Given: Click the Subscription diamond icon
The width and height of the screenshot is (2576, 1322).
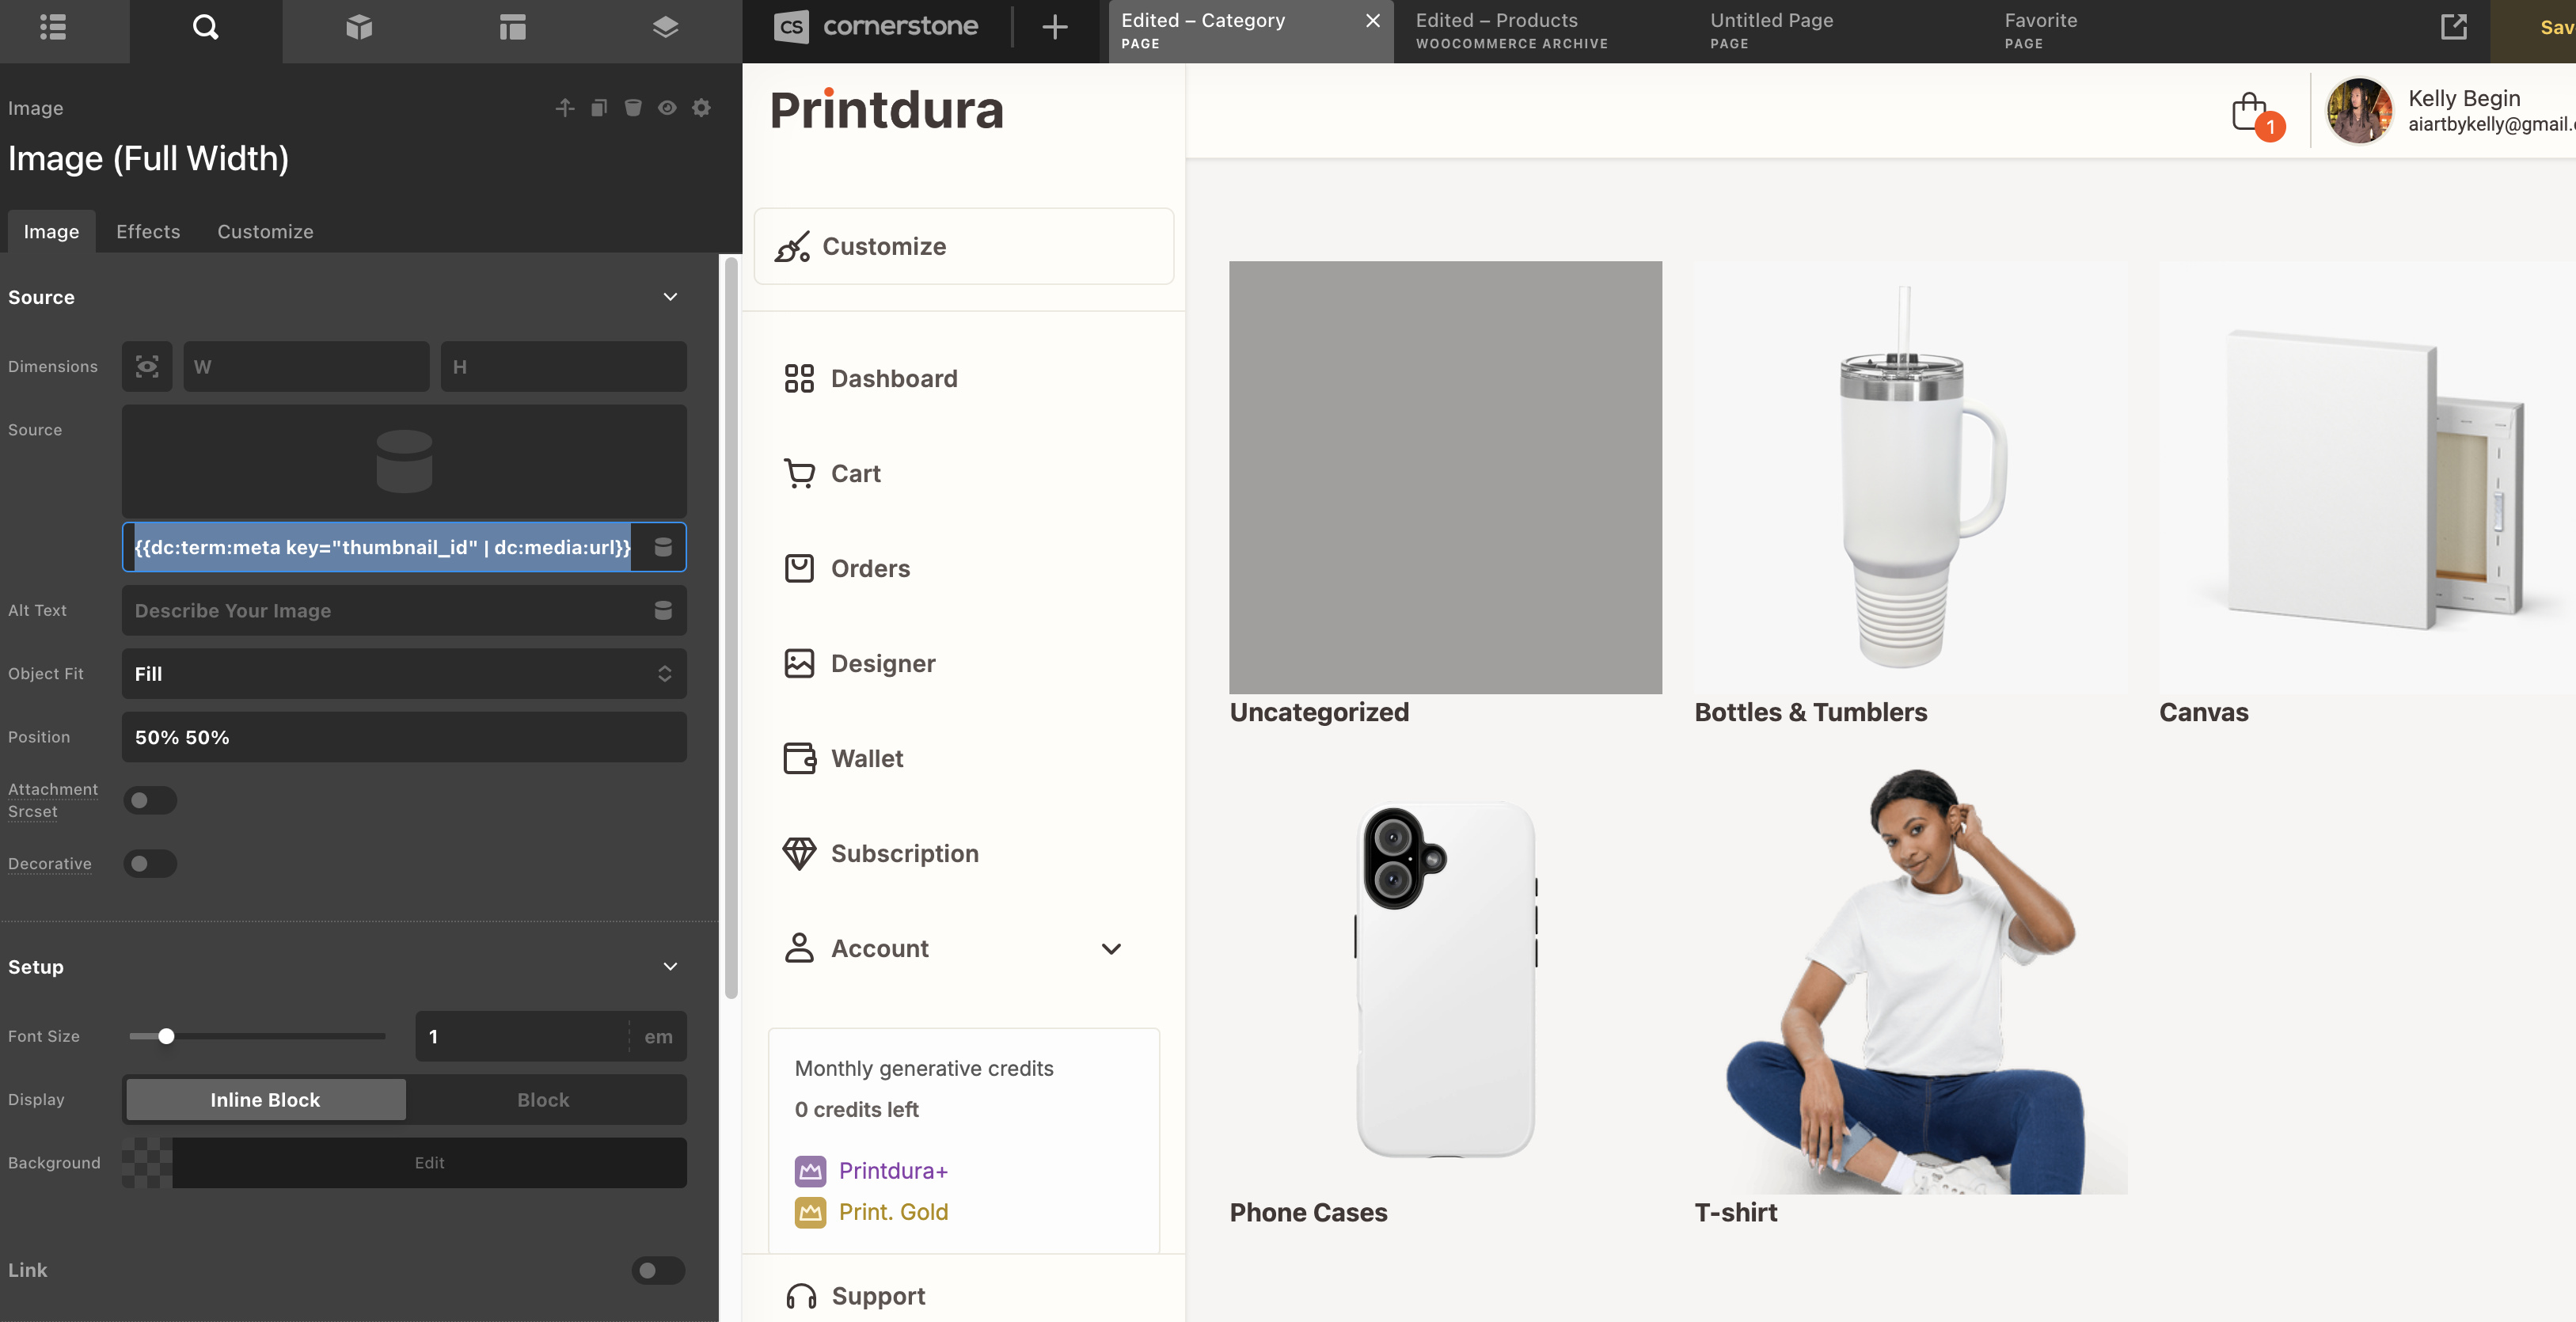Looking at the screenshot, I should pyautogui.click(x=799, y=853).
